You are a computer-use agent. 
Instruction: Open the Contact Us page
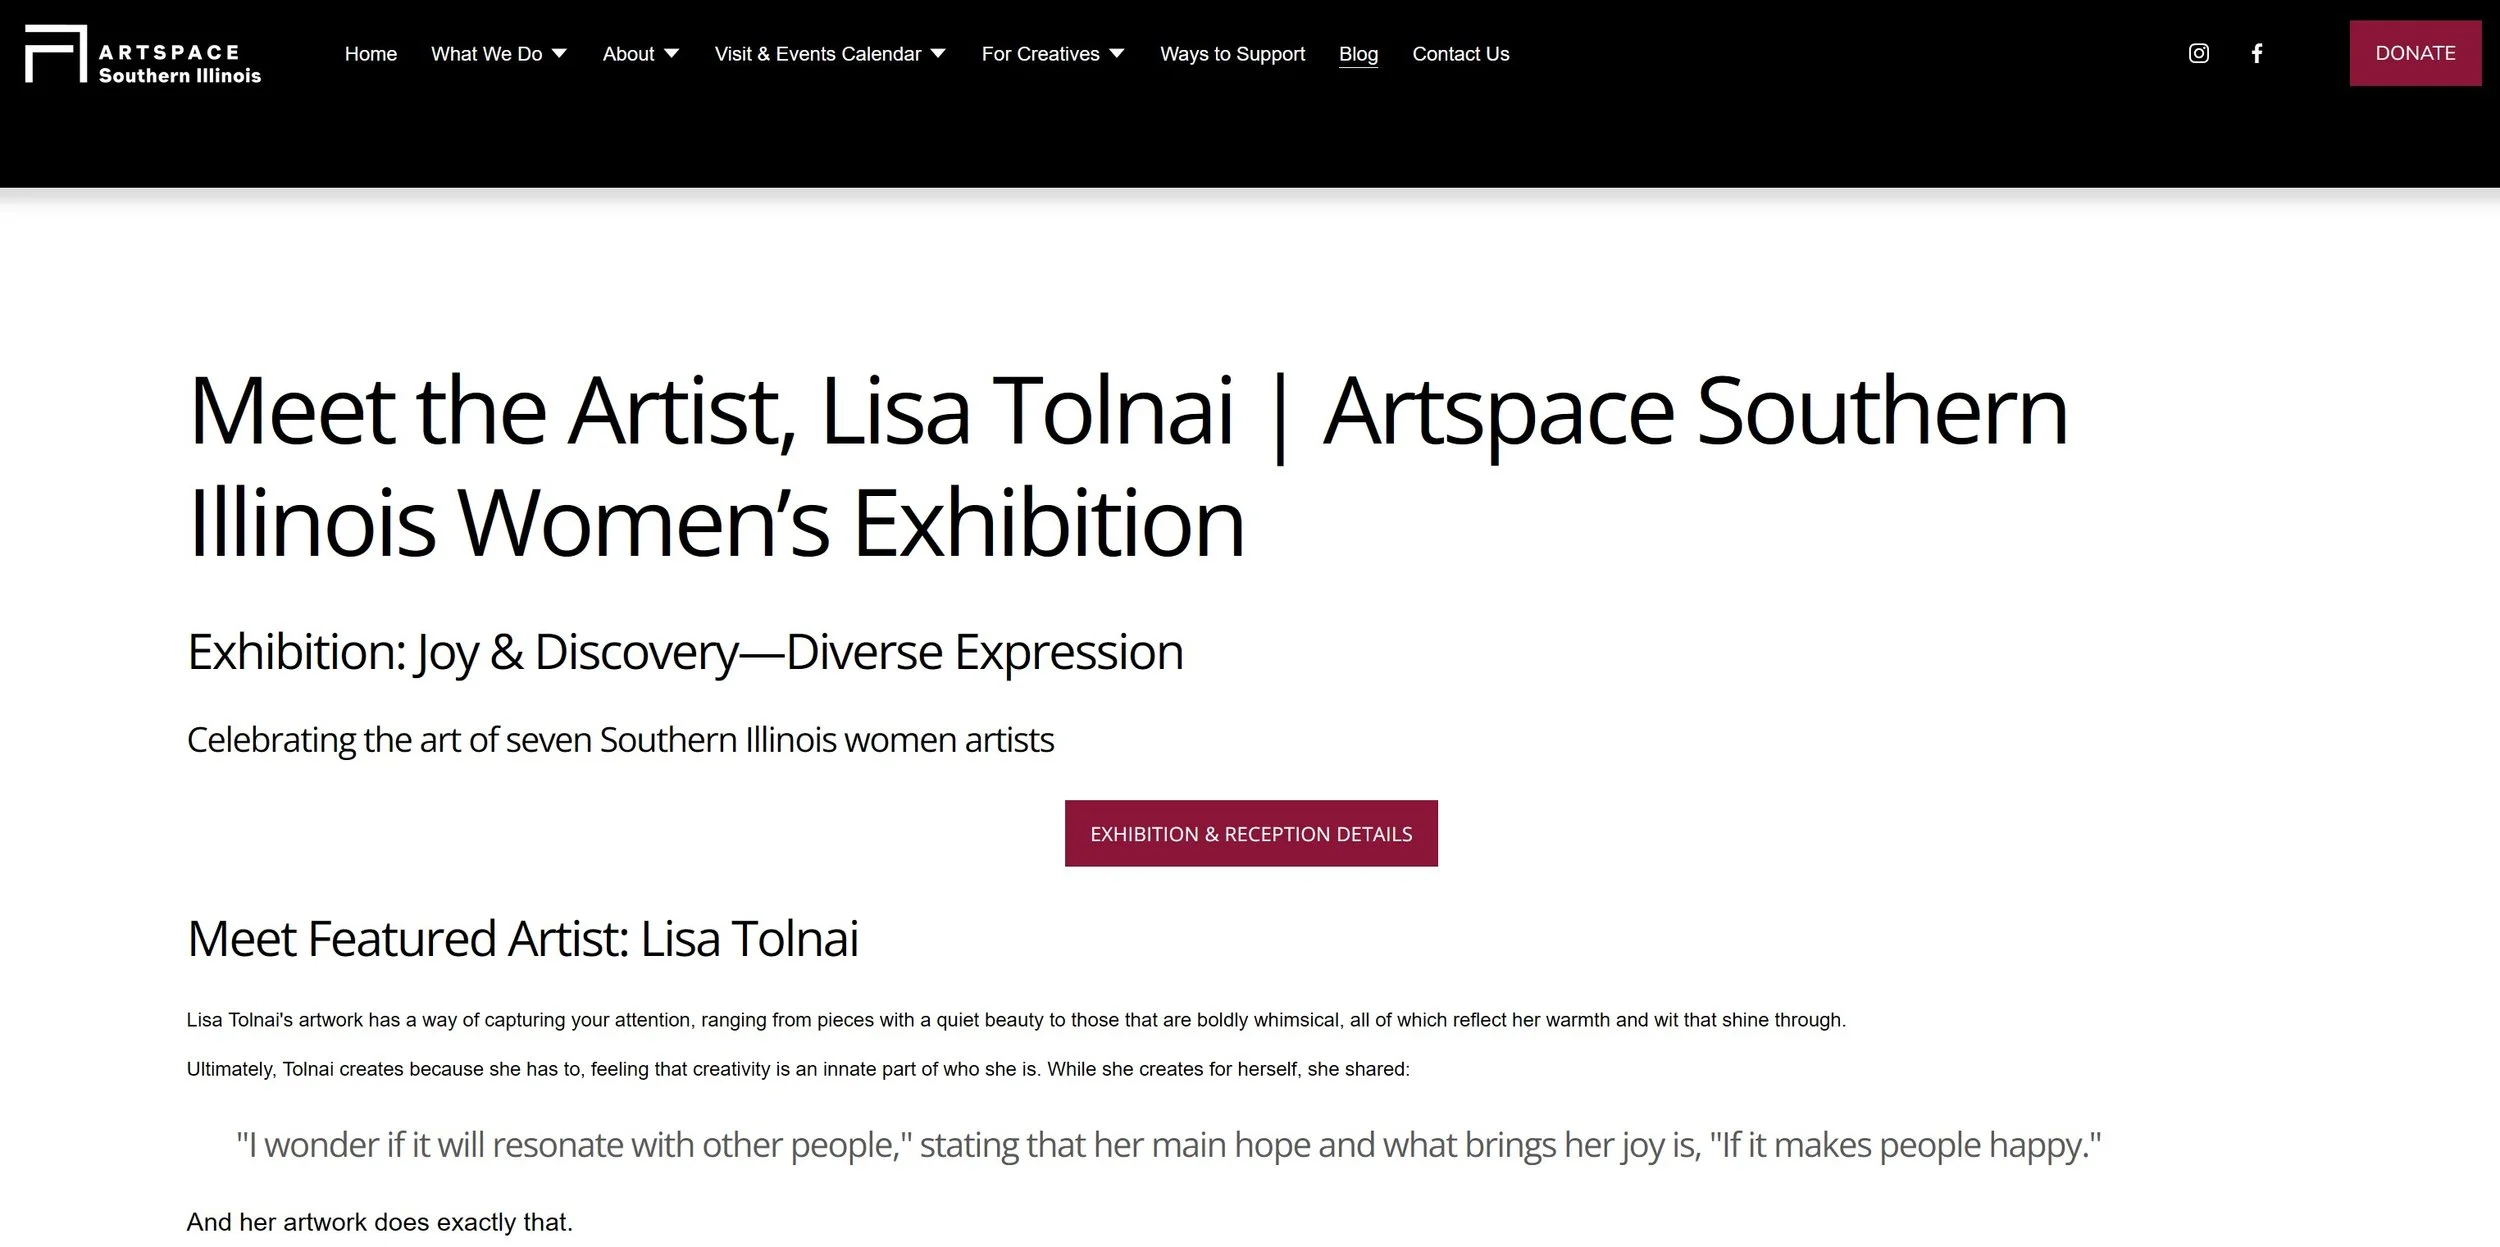click(x=1460, y=54)
